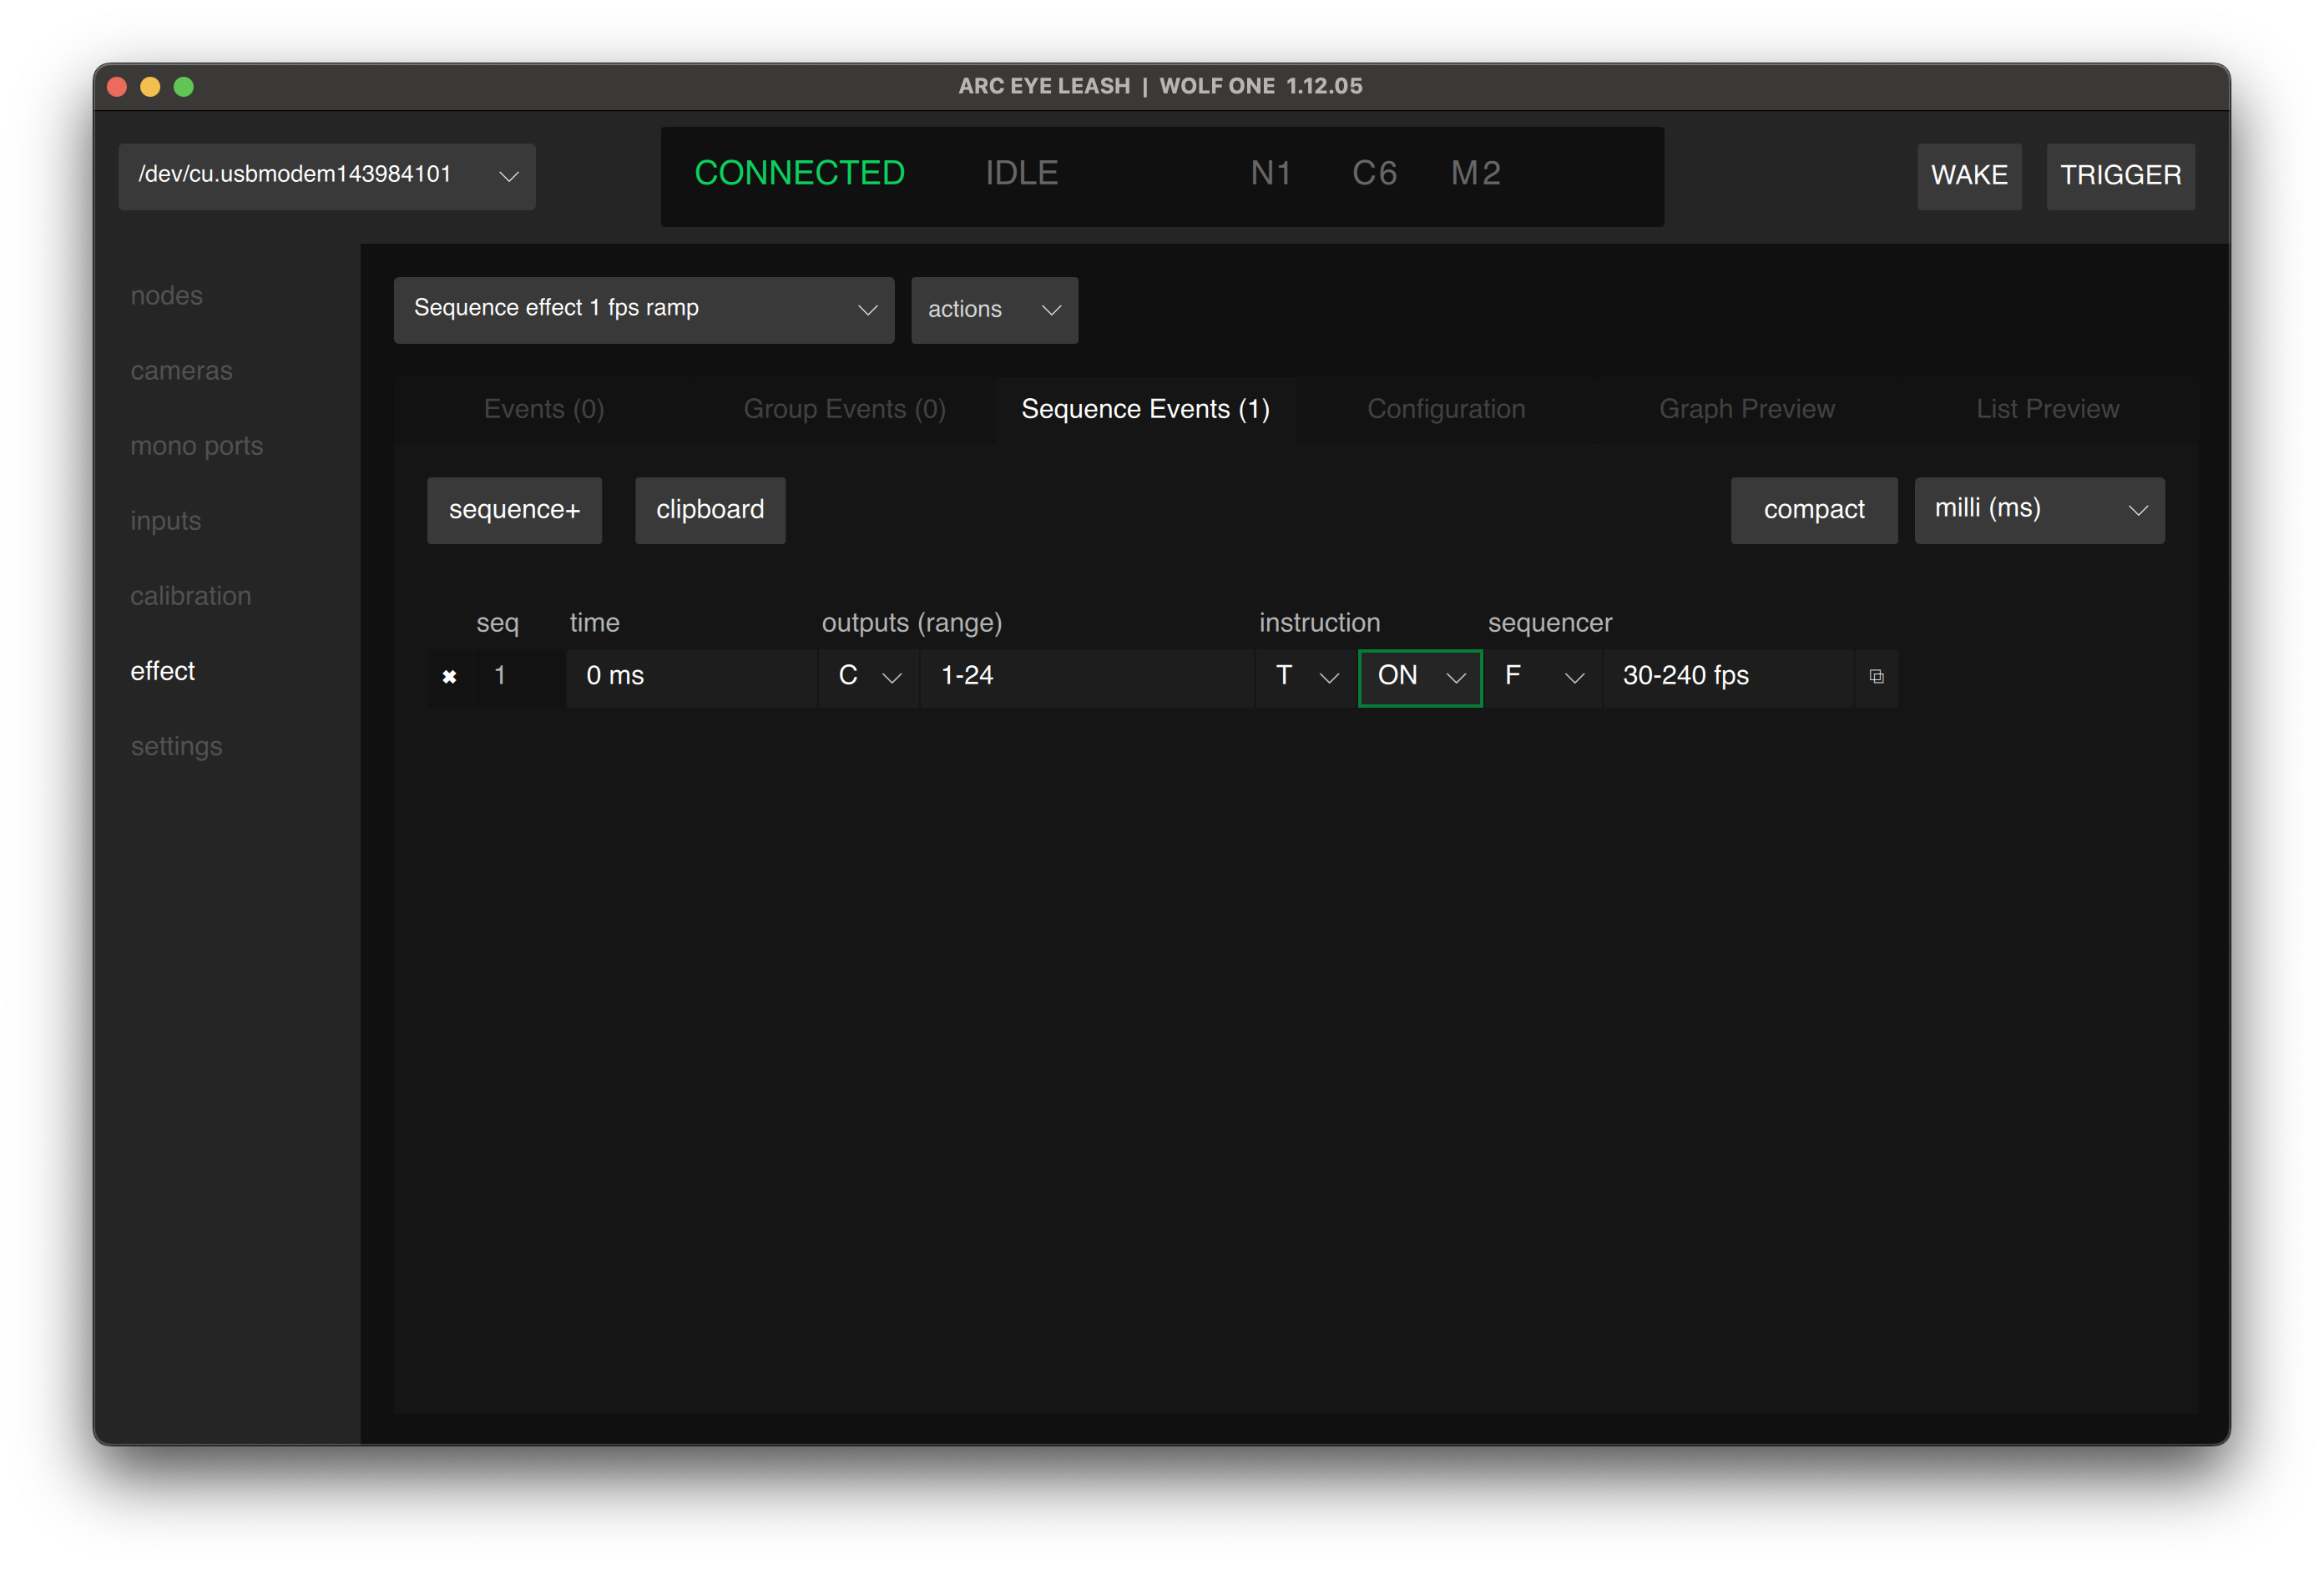Add a new sequence with sequence+ button
The height and width of the screenshot is (1569, 2324).
click(514, 510)
